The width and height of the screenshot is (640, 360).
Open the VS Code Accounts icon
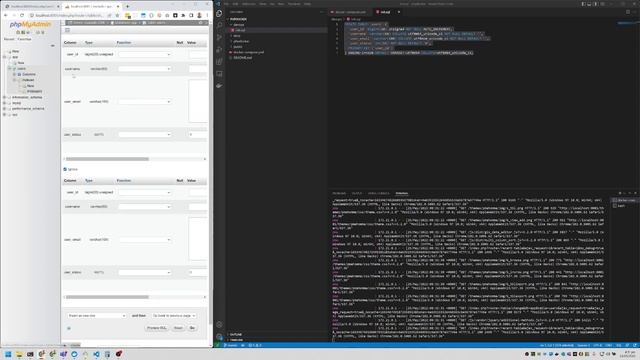219,324
